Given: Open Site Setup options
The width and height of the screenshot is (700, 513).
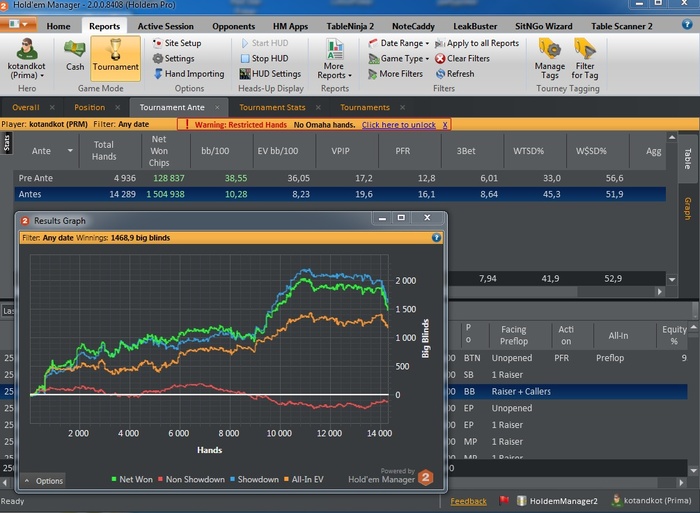Looking at the screenshot, I should click(177, 43).
